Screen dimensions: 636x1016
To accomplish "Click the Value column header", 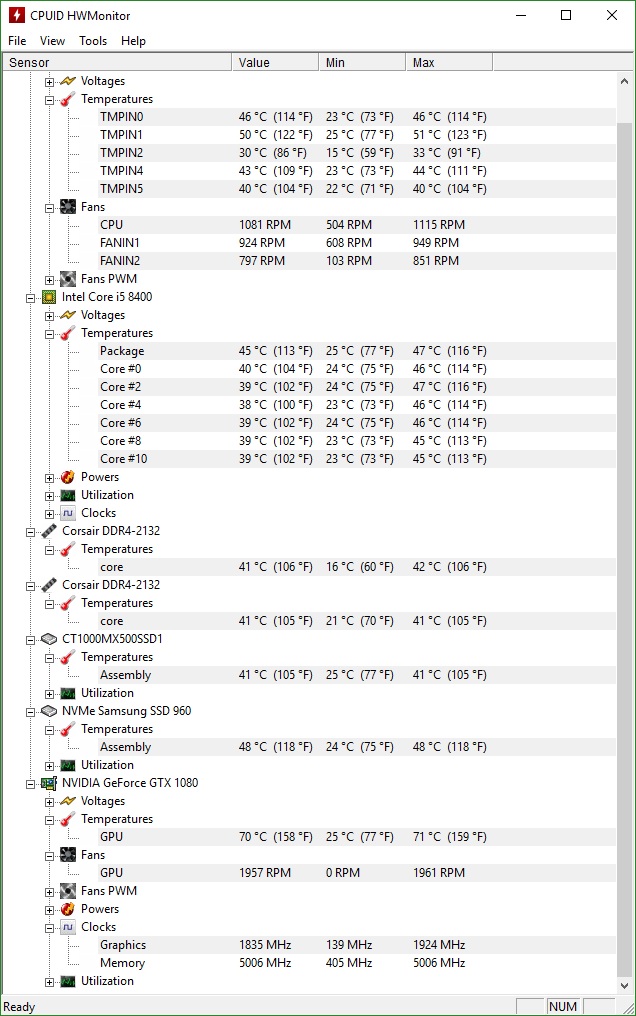I will 274,61.
